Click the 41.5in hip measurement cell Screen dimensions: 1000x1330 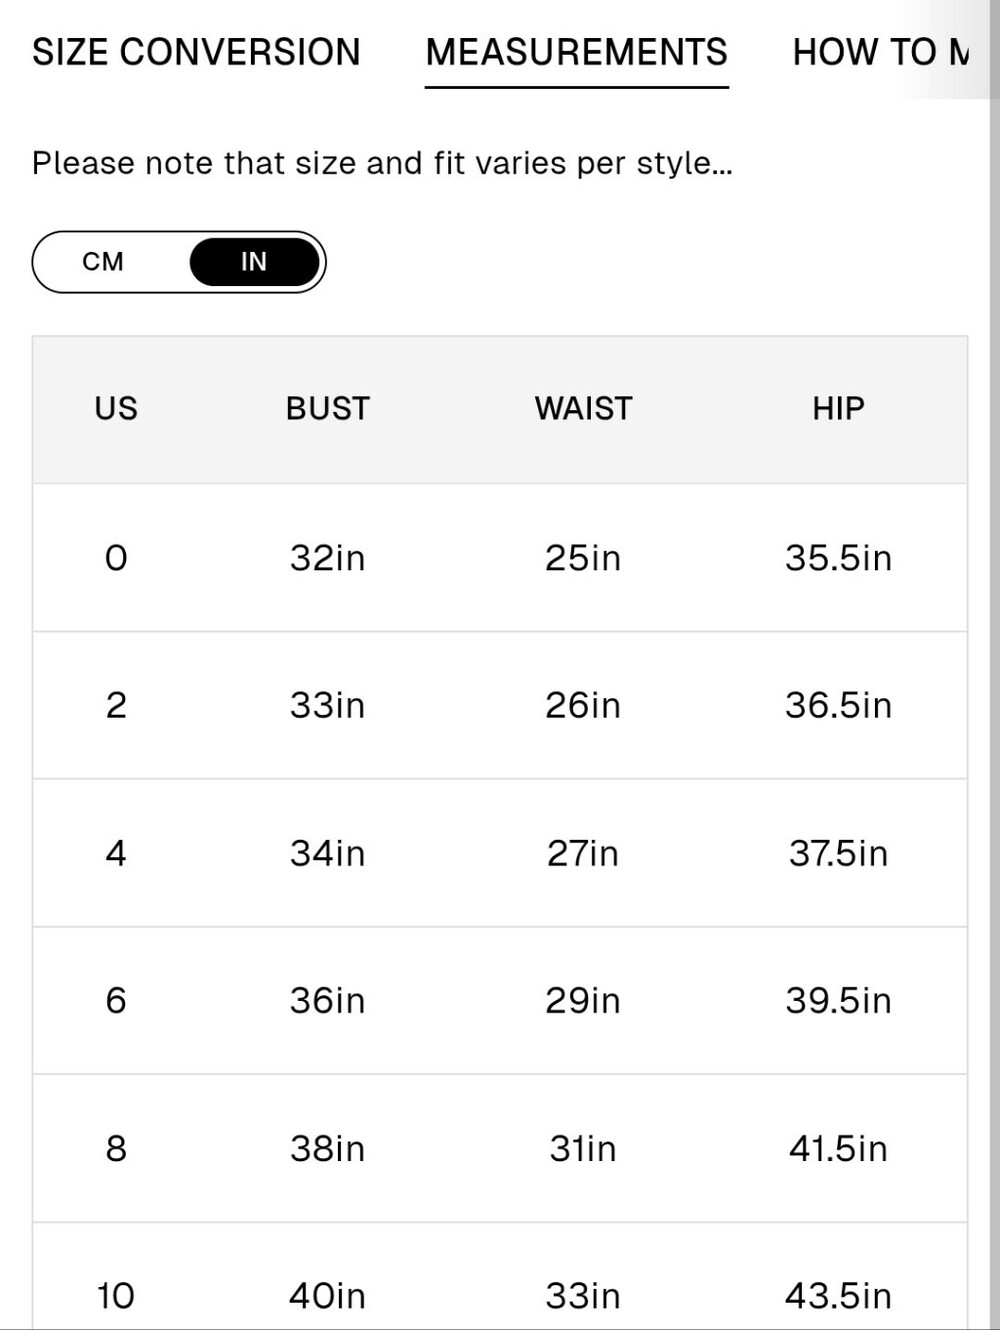tap(838, 1148)
